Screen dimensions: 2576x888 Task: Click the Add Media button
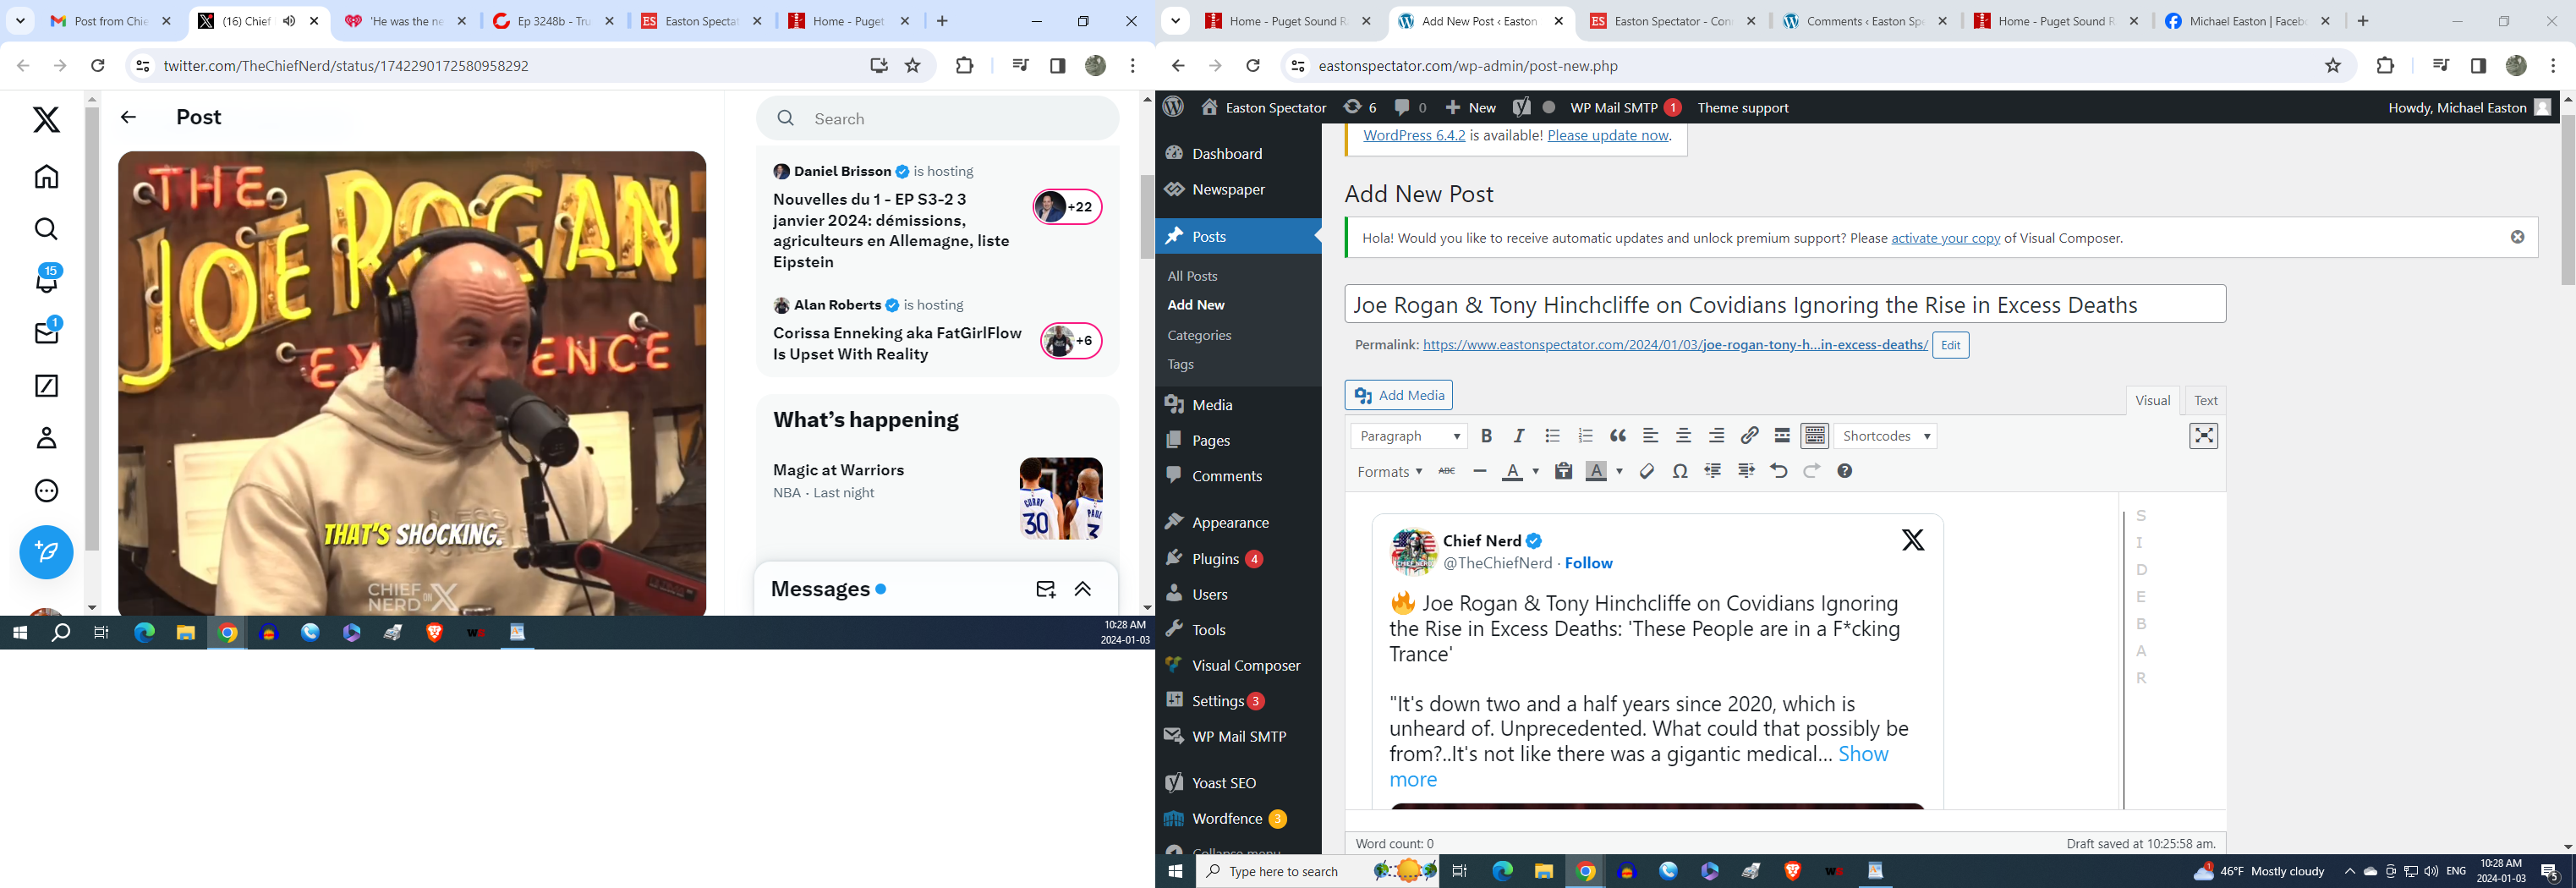[x=1398, y=395]
